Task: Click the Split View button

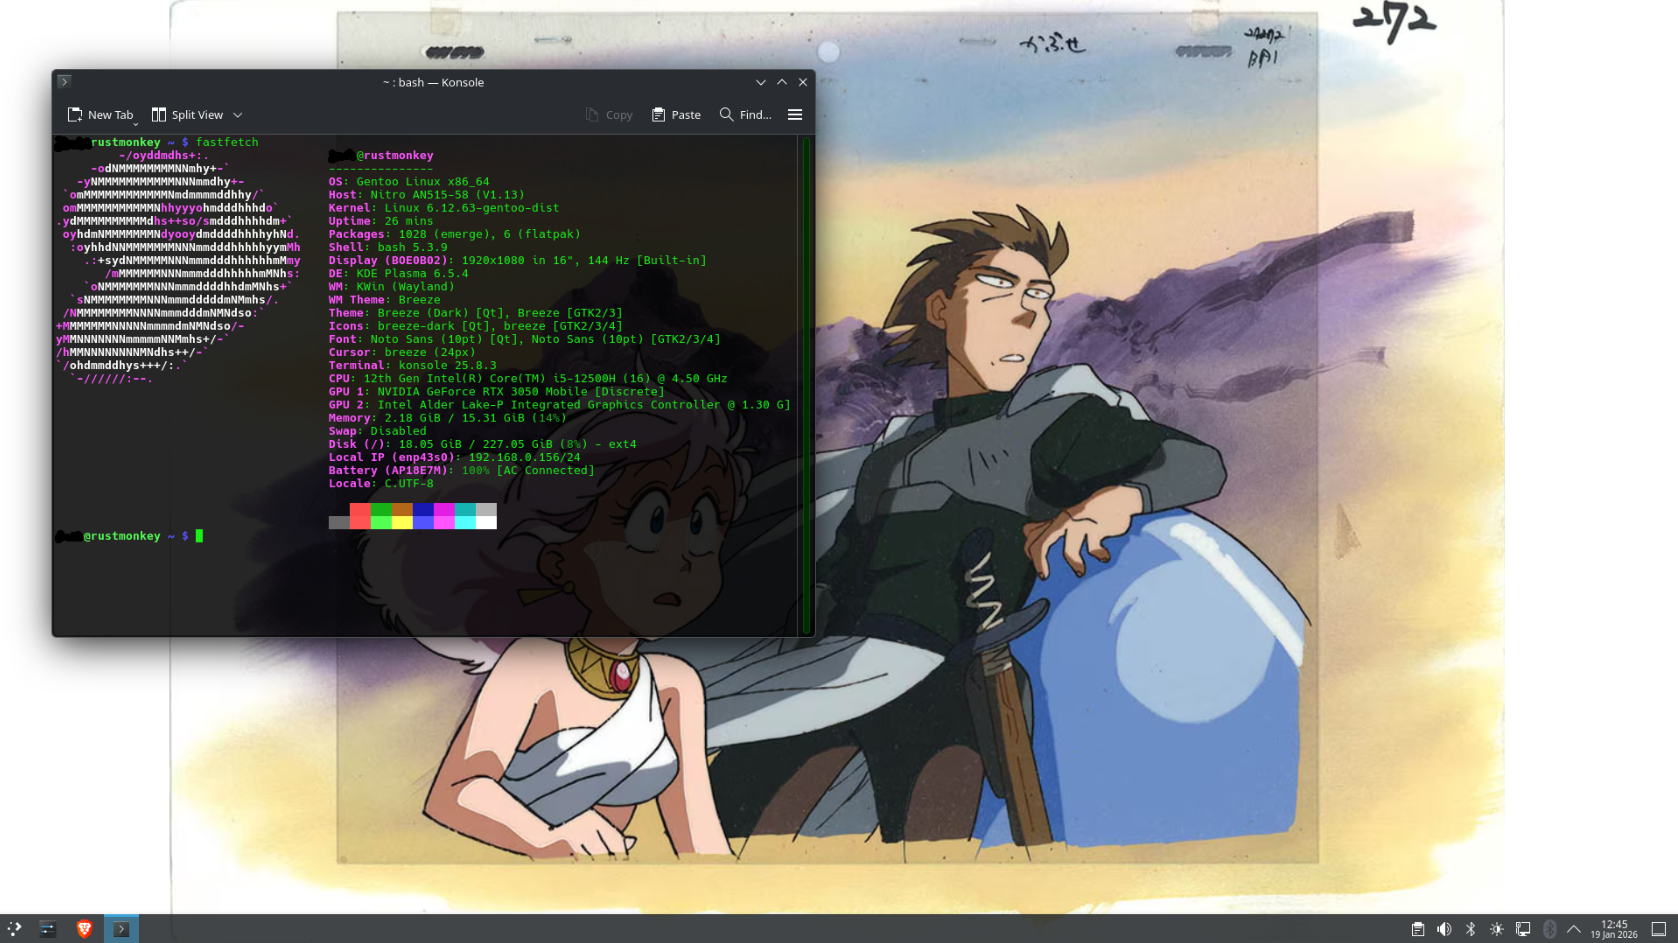Action: (187, 115)
